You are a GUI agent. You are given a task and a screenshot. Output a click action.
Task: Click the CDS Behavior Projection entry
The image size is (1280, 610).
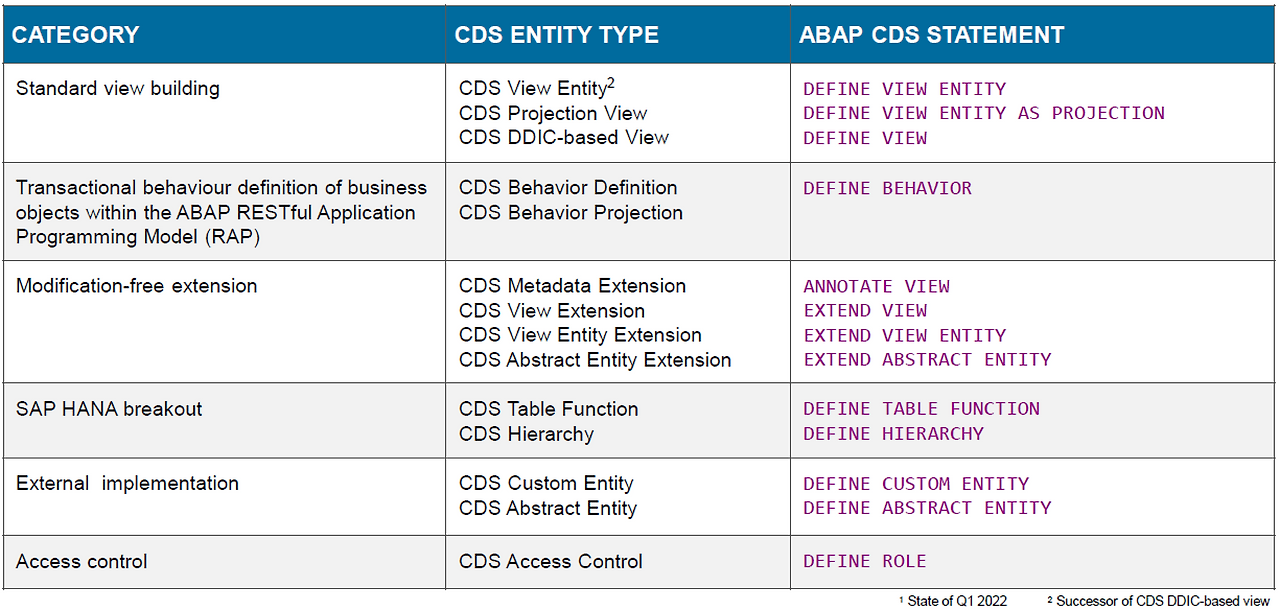(x=571, y=212)
